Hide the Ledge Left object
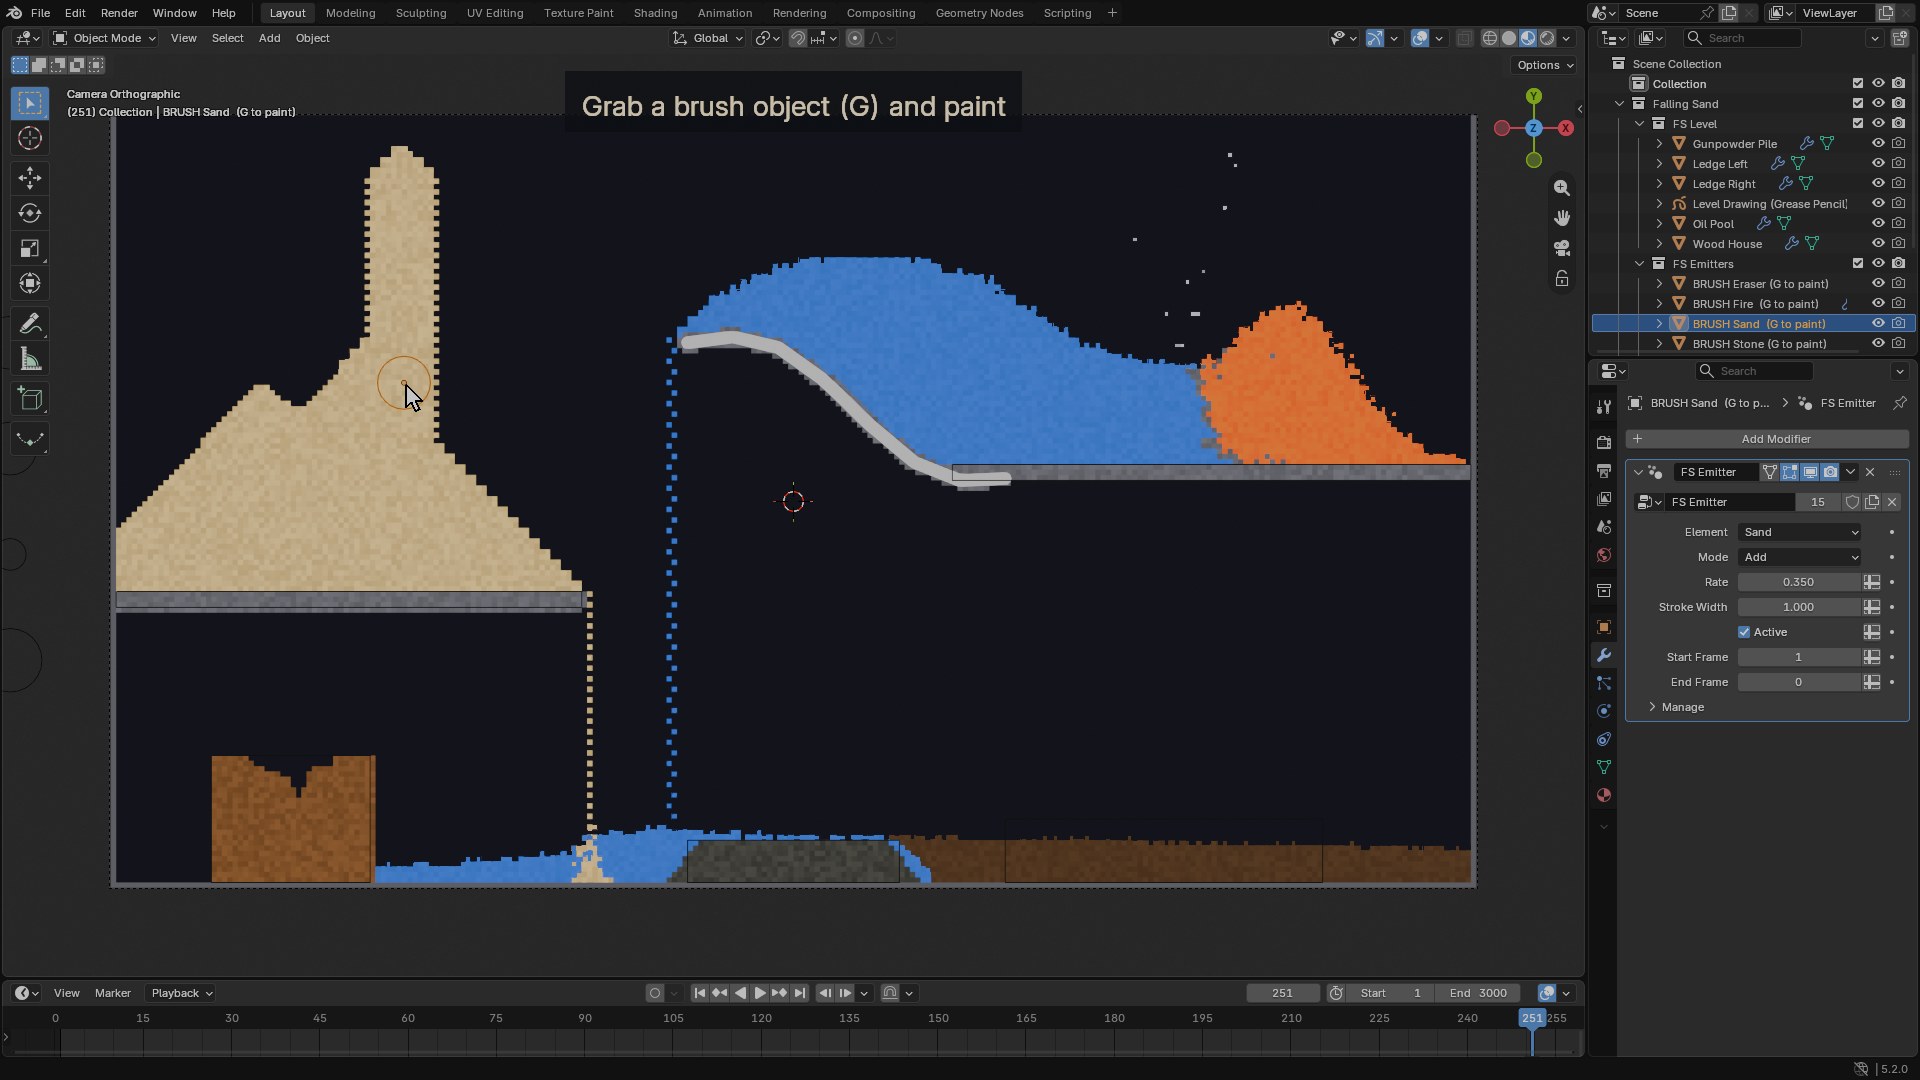The image size is (1920, 1080). tap(1878, 163)
